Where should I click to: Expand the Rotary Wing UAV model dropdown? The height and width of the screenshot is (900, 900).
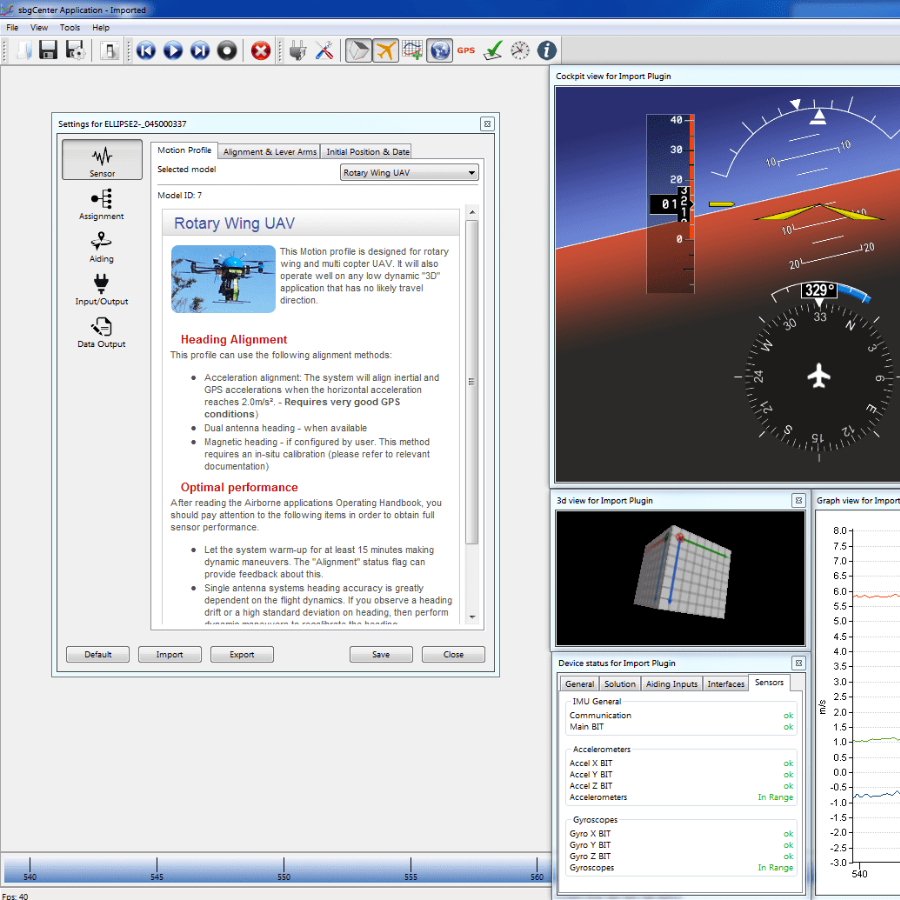point(409,173)
